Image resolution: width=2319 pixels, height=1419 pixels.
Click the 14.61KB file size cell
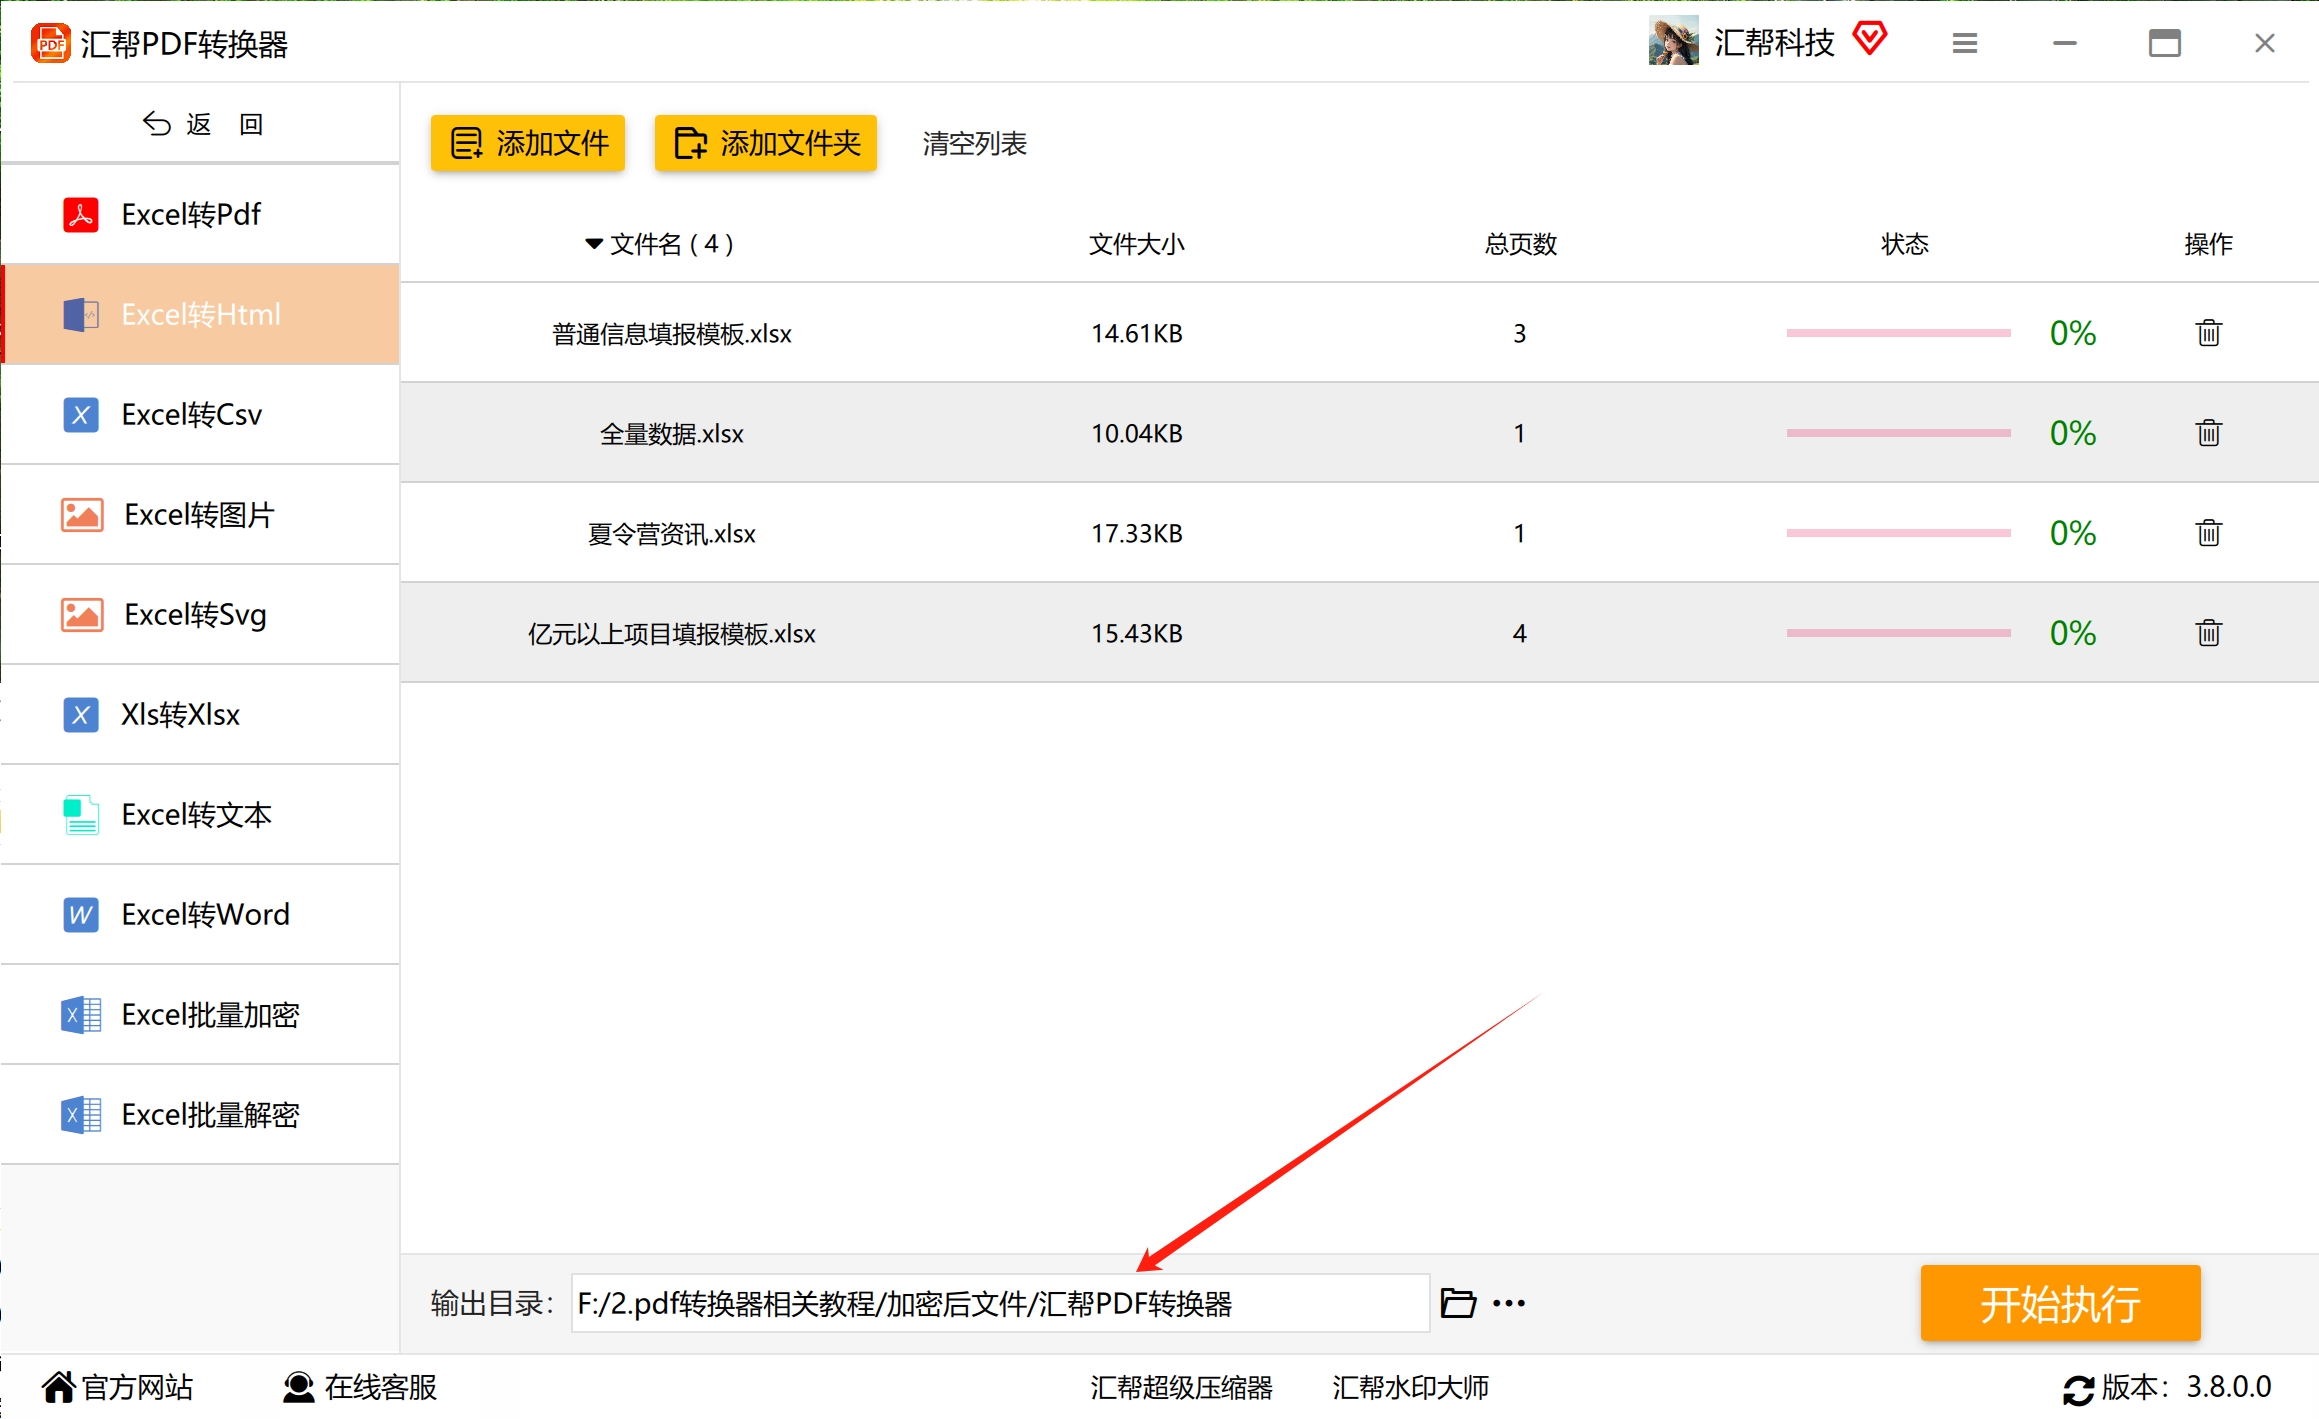point(1137,334)
